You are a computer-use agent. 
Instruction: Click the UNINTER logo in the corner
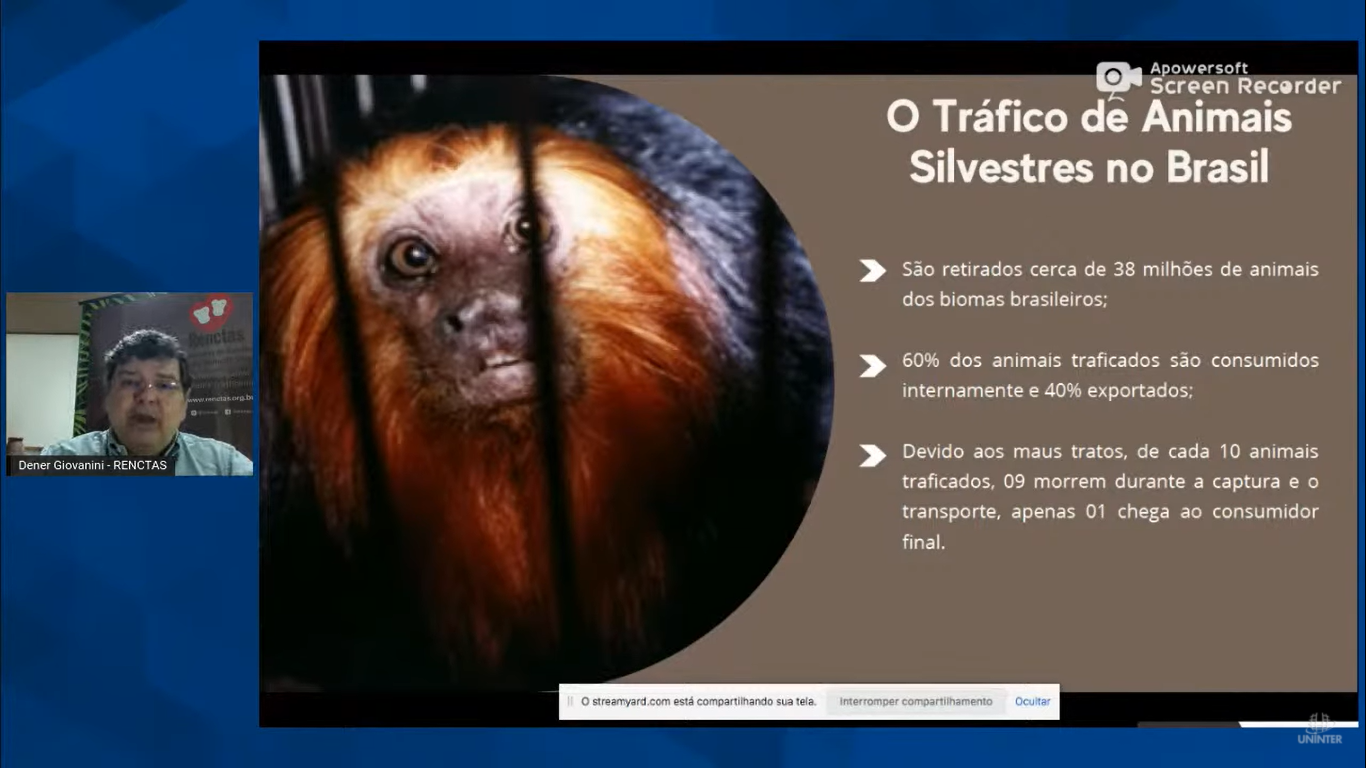(1319, 729)
